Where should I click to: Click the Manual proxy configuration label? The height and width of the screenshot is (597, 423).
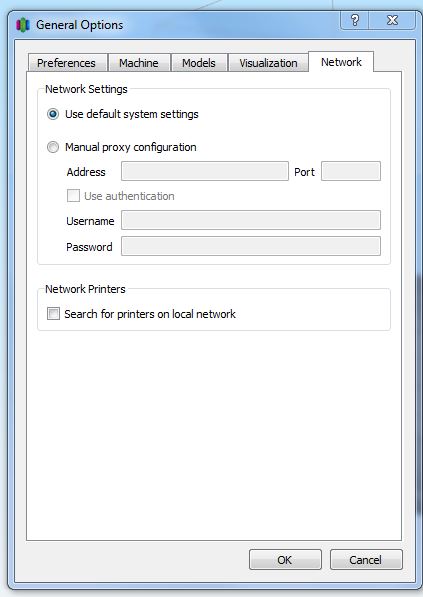(131, 147)
